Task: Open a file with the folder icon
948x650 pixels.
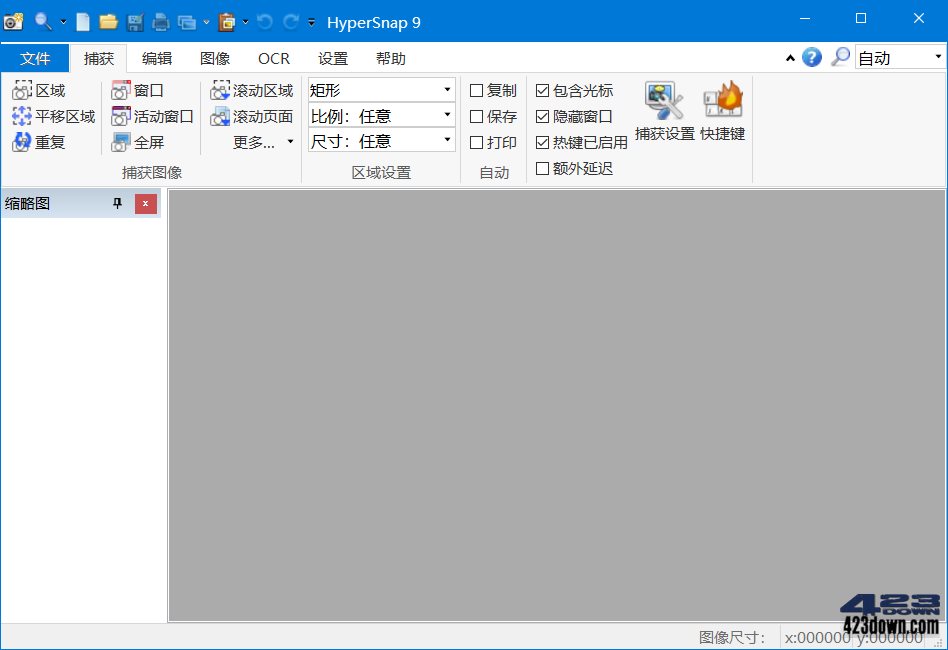Action: tap(108, 22)
